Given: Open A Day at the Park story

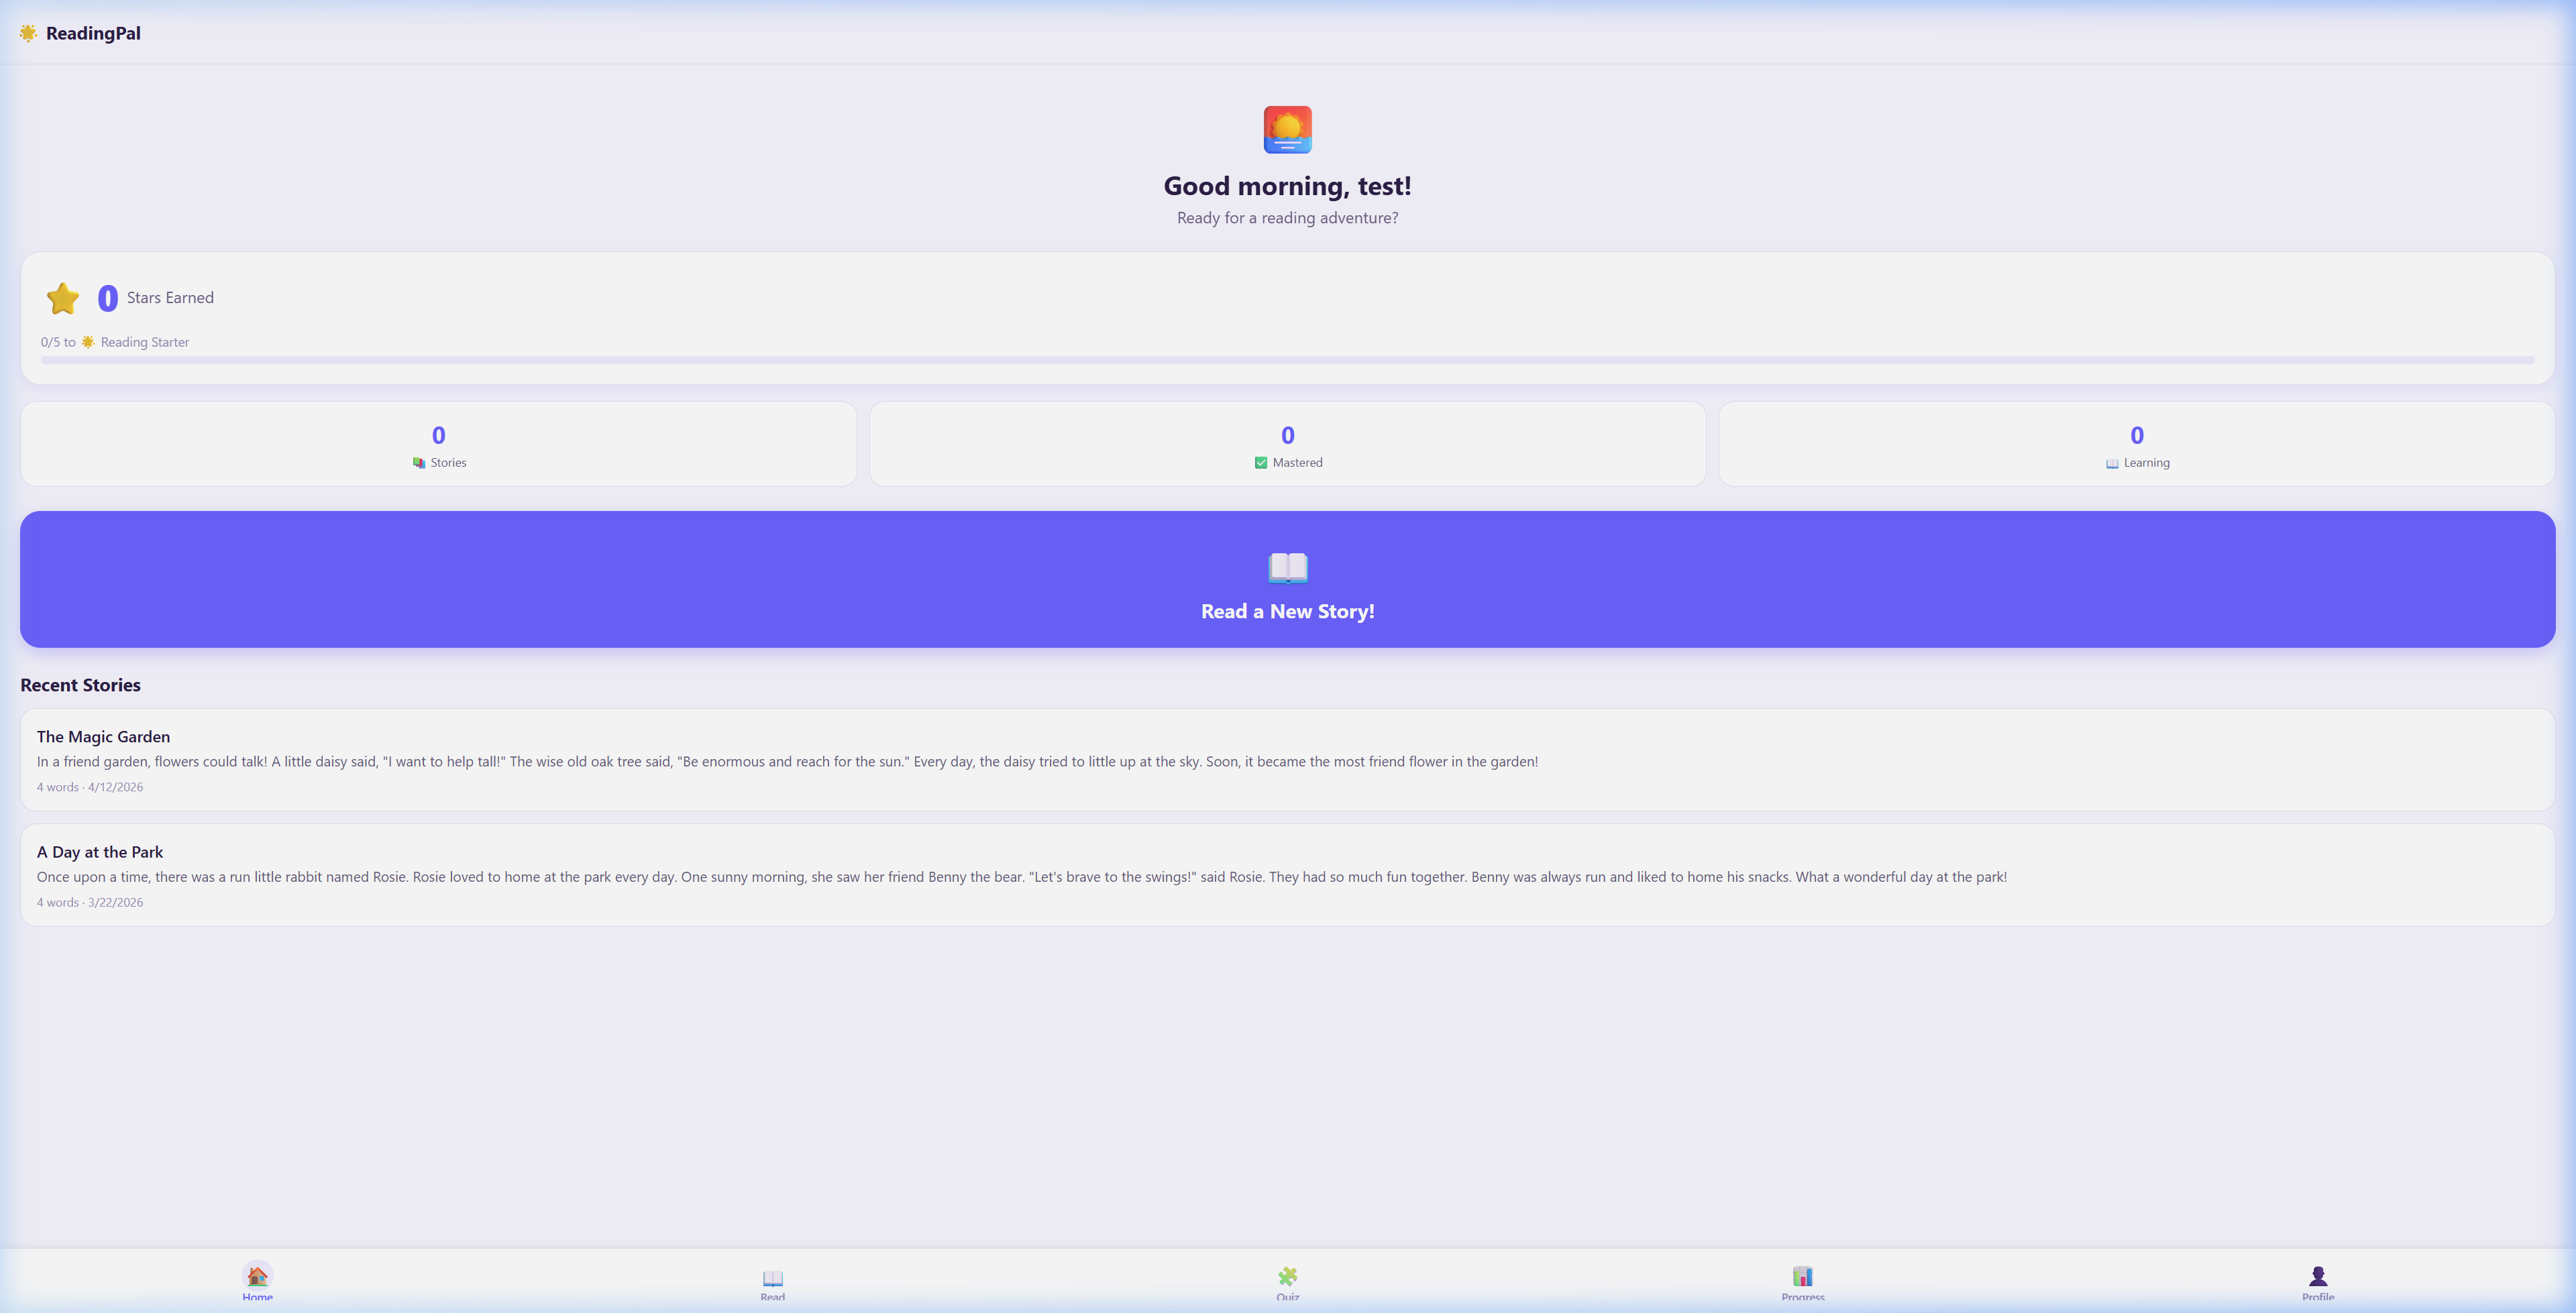Looking at the screenshot, I should coord(1287,876).
